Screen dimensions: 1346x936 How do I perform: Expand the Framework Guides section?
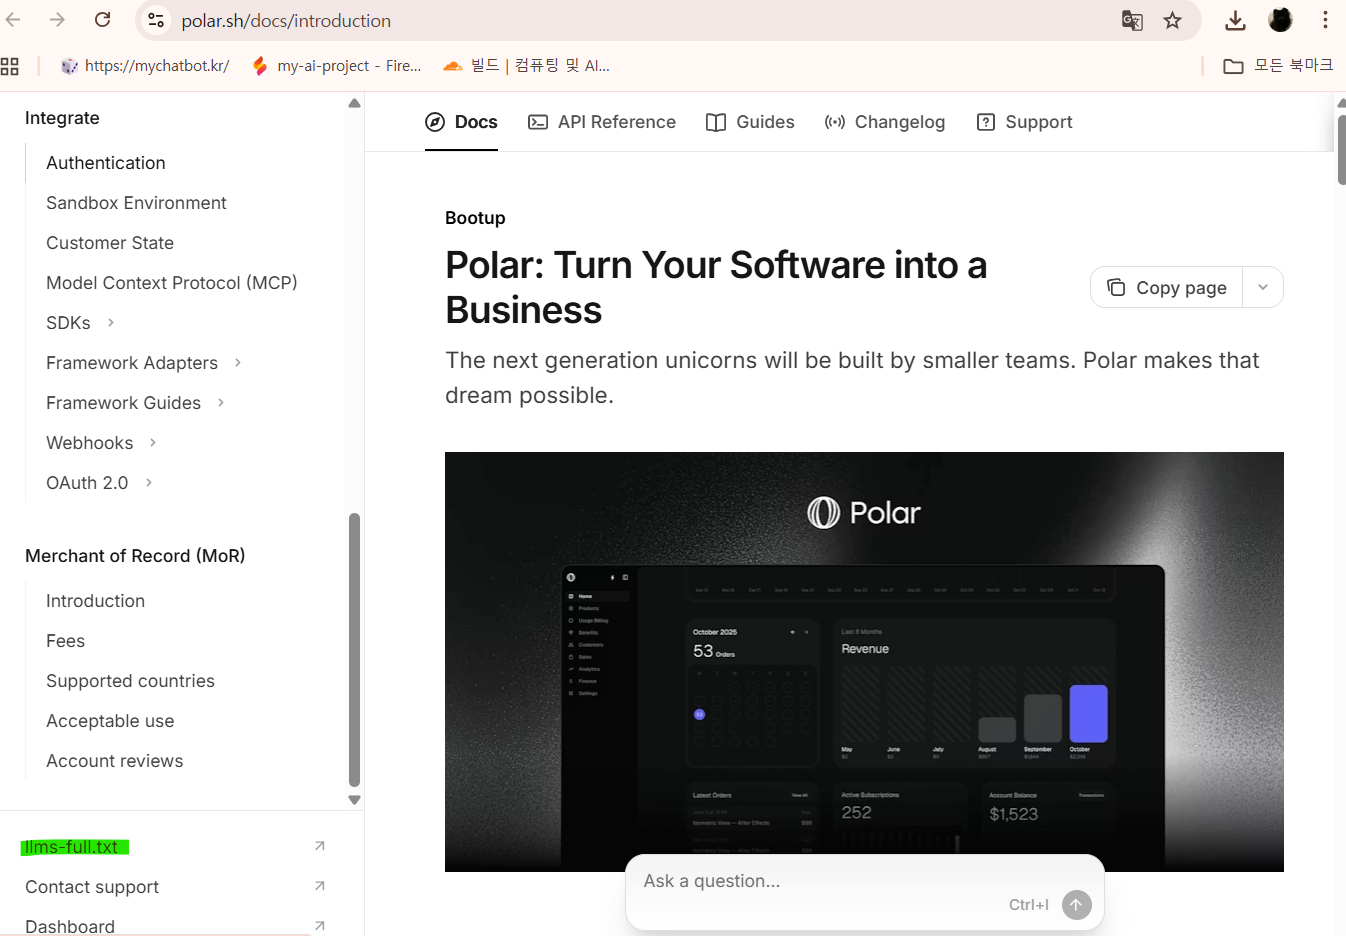221,402
